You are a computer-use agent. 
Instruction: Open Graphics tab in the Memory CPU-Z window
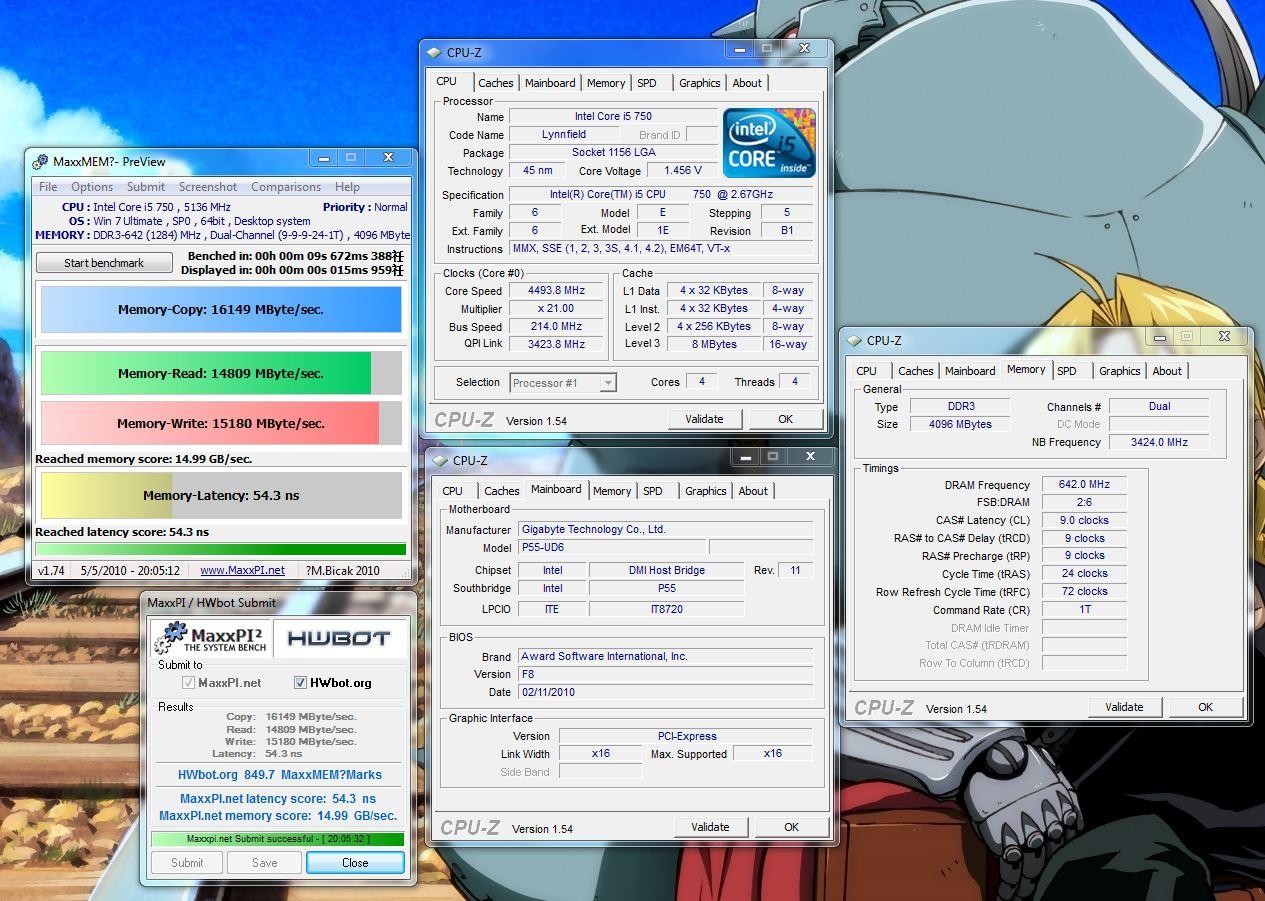[x=1119, y=371]
